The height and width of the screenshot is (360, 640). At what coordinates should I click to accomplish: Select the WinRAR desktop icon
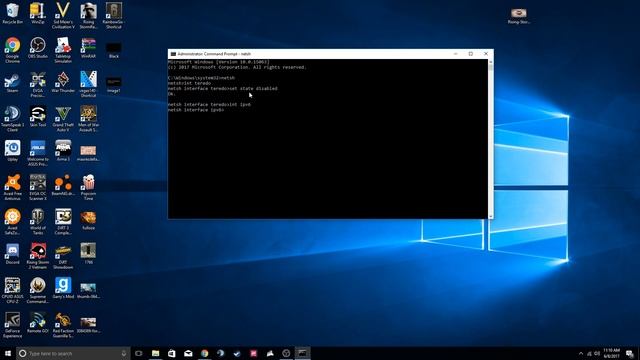tap(88, 48)
